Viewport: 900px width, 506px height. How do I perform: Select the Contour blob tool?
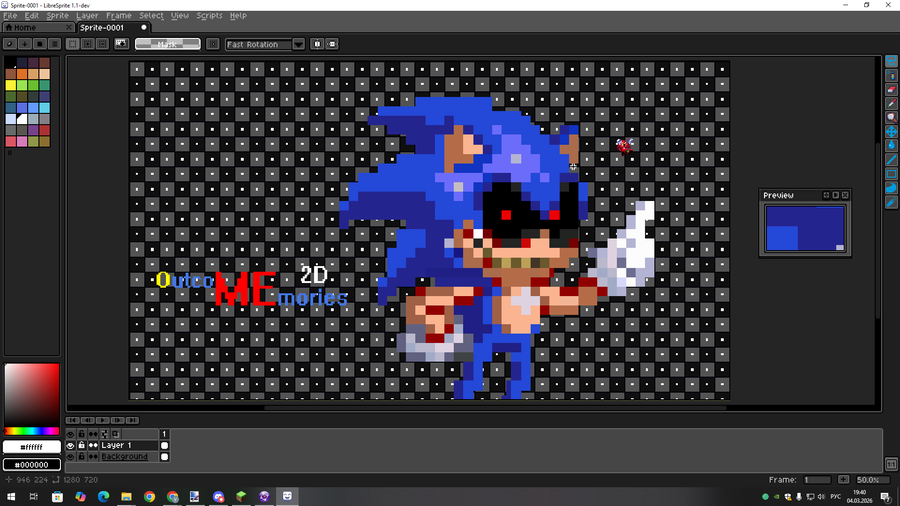[x=891, y=188]
